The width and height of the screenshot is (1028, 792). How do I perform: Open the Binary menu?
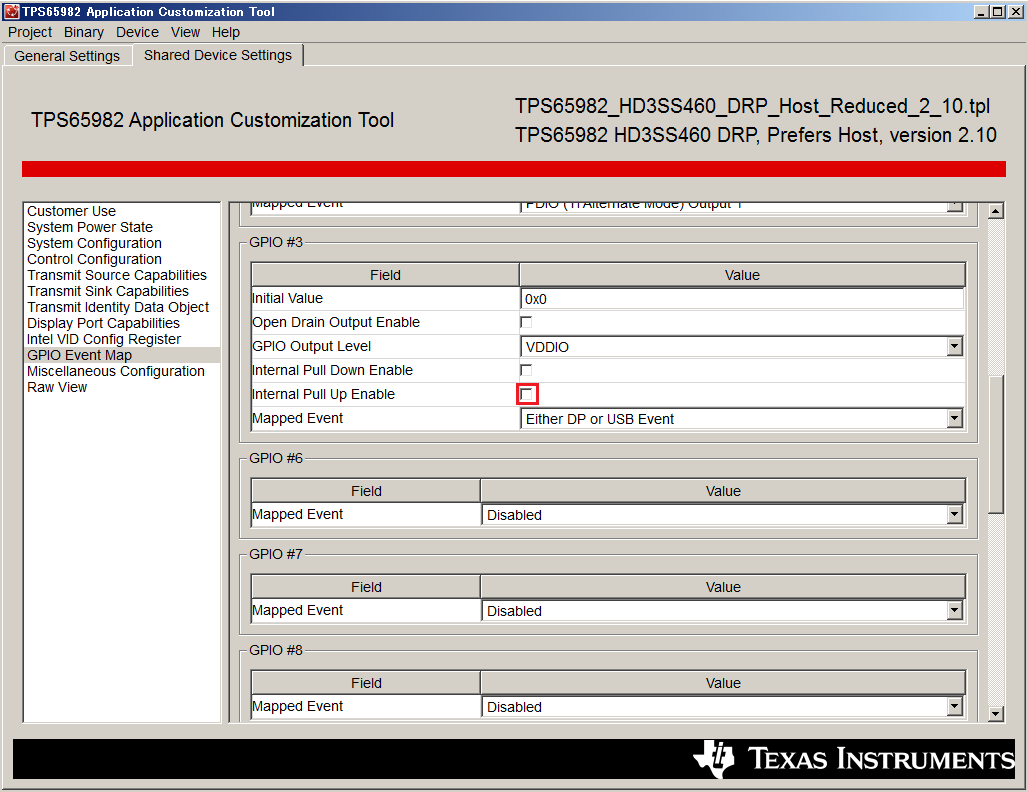pos(84,32)
